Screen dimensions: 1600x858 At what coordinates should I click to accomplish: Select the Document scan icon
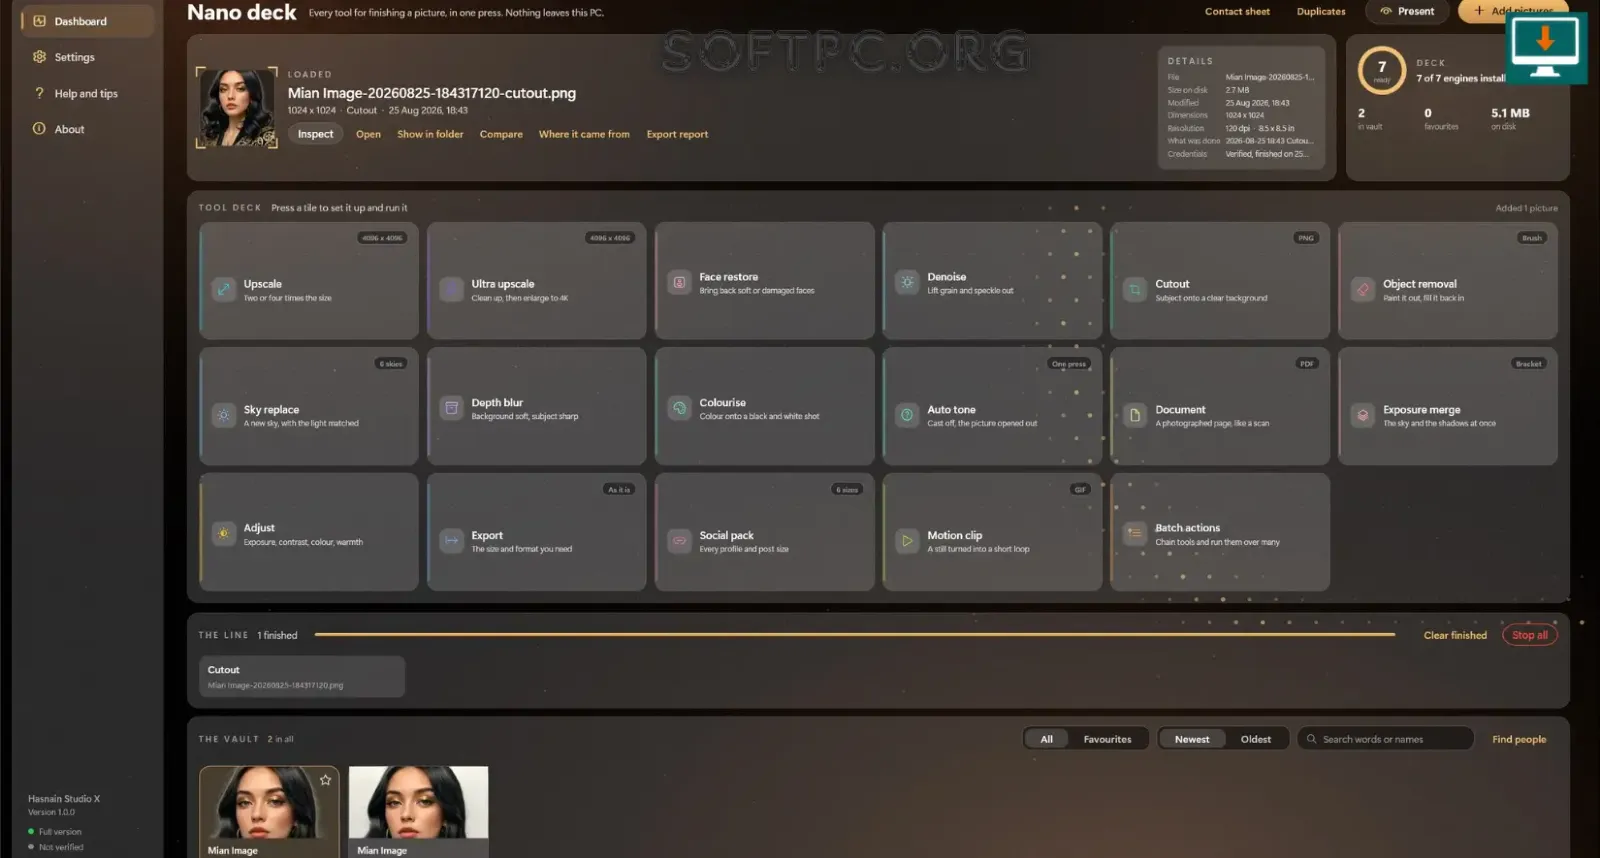[x=1135, y=416]
